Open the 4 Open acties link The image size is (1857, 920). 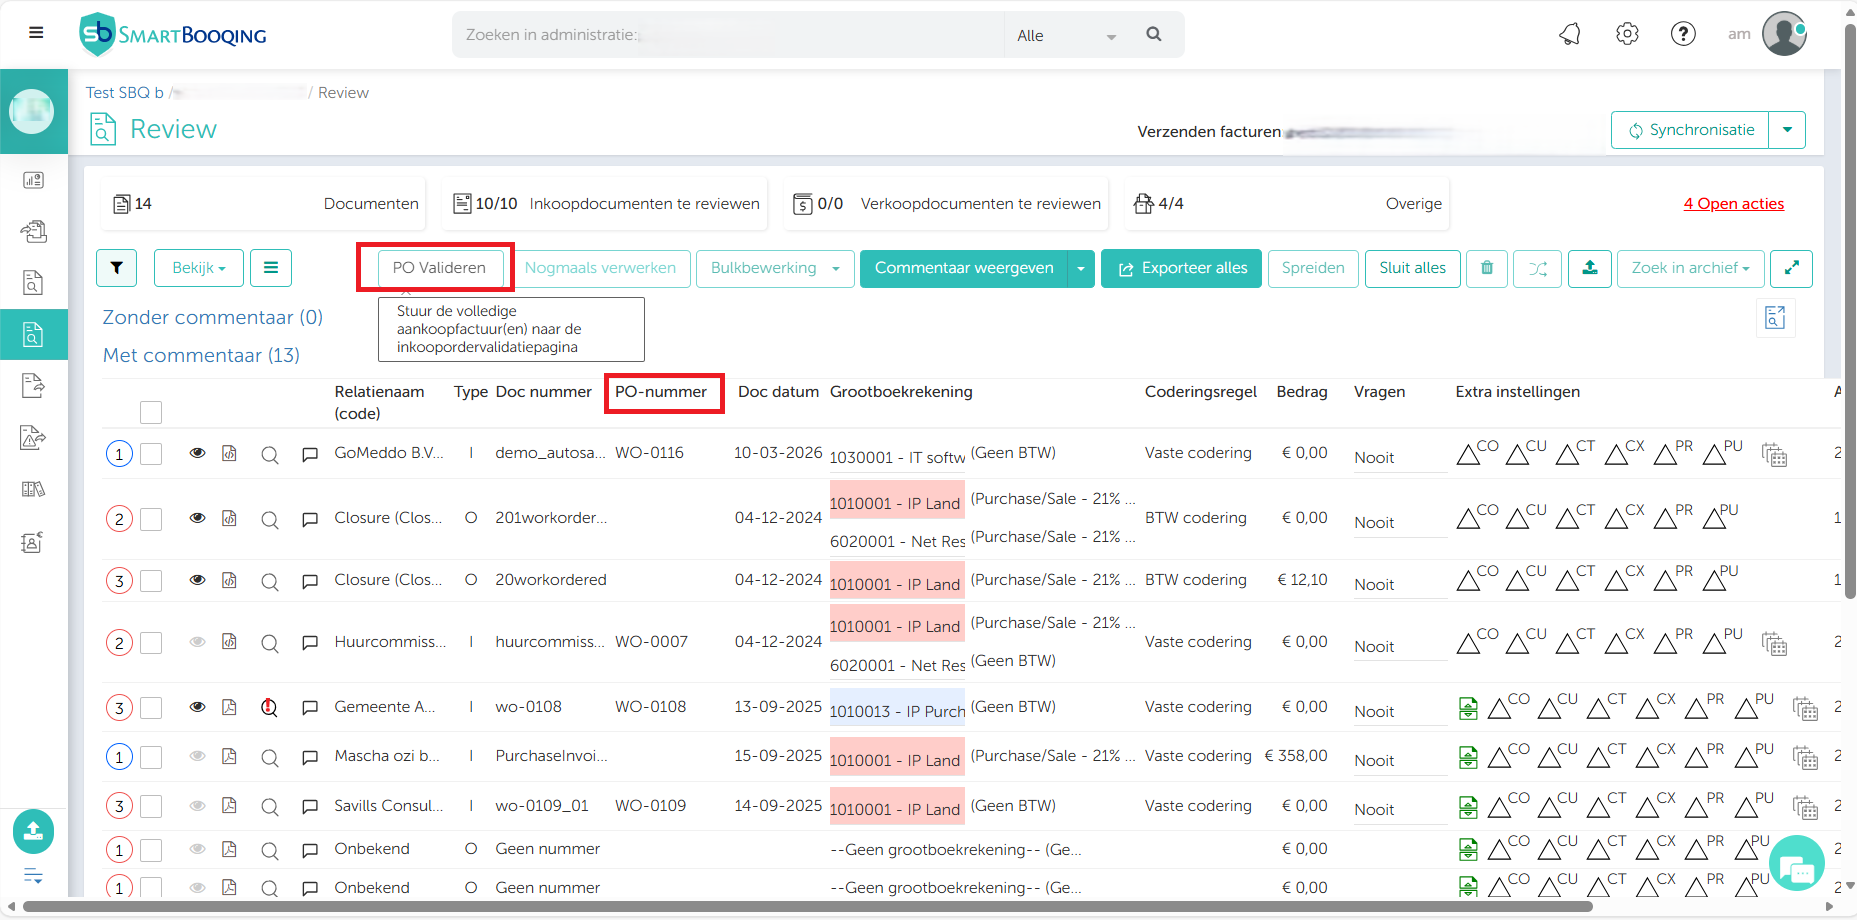pos(1733,204)
